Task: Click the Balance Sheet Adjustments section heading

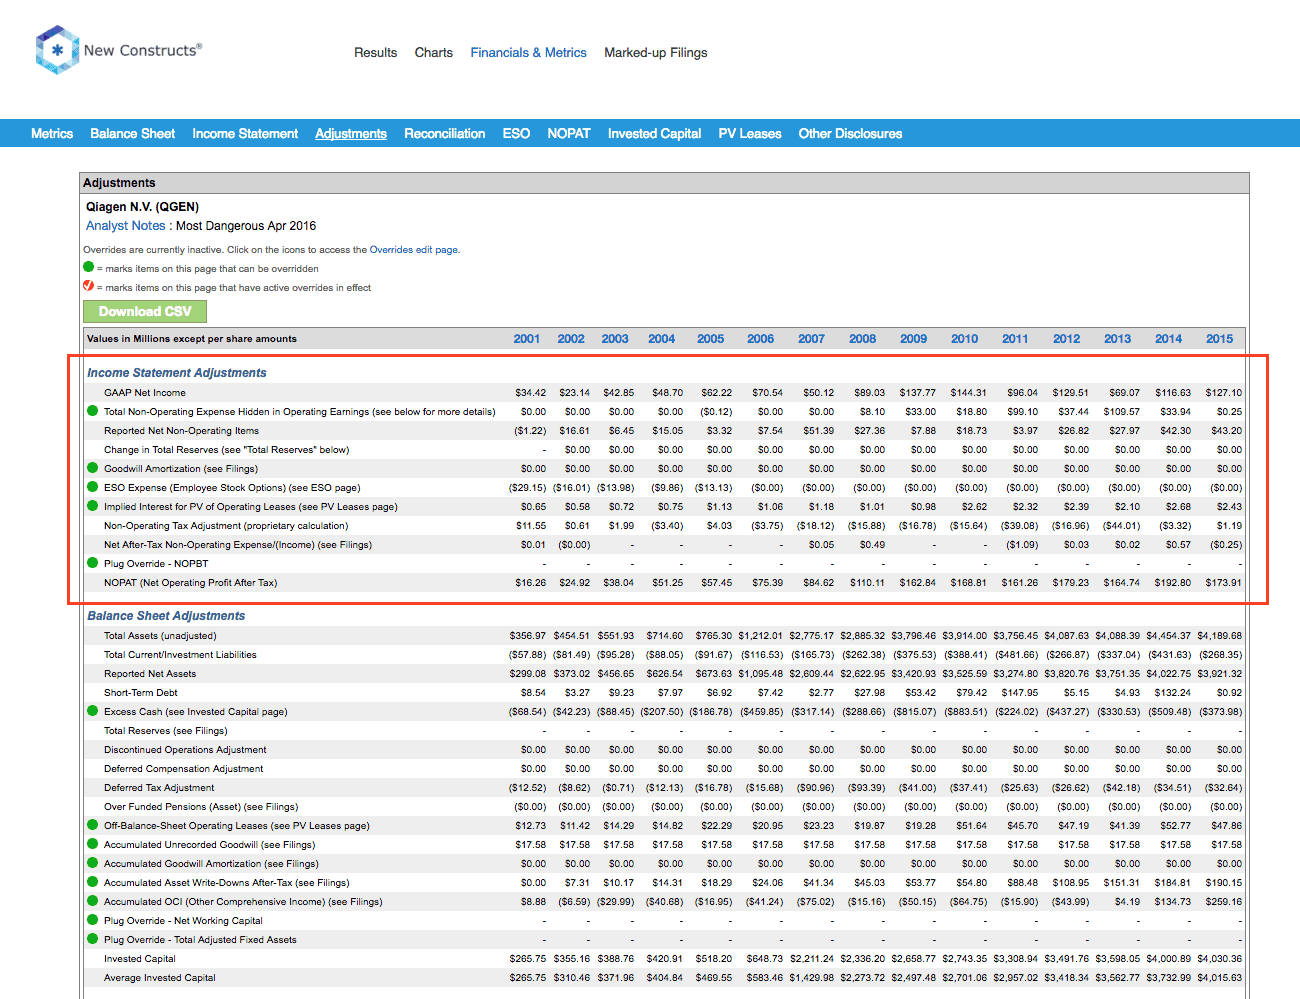Action: coord(166,616)
